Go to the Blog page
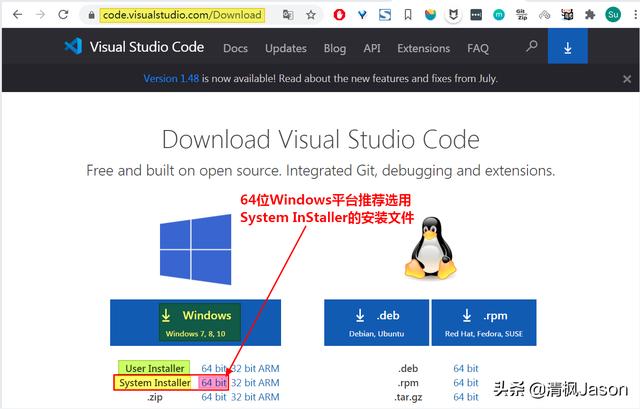This screenshot has height=409, width=640. tap(335, 48)
